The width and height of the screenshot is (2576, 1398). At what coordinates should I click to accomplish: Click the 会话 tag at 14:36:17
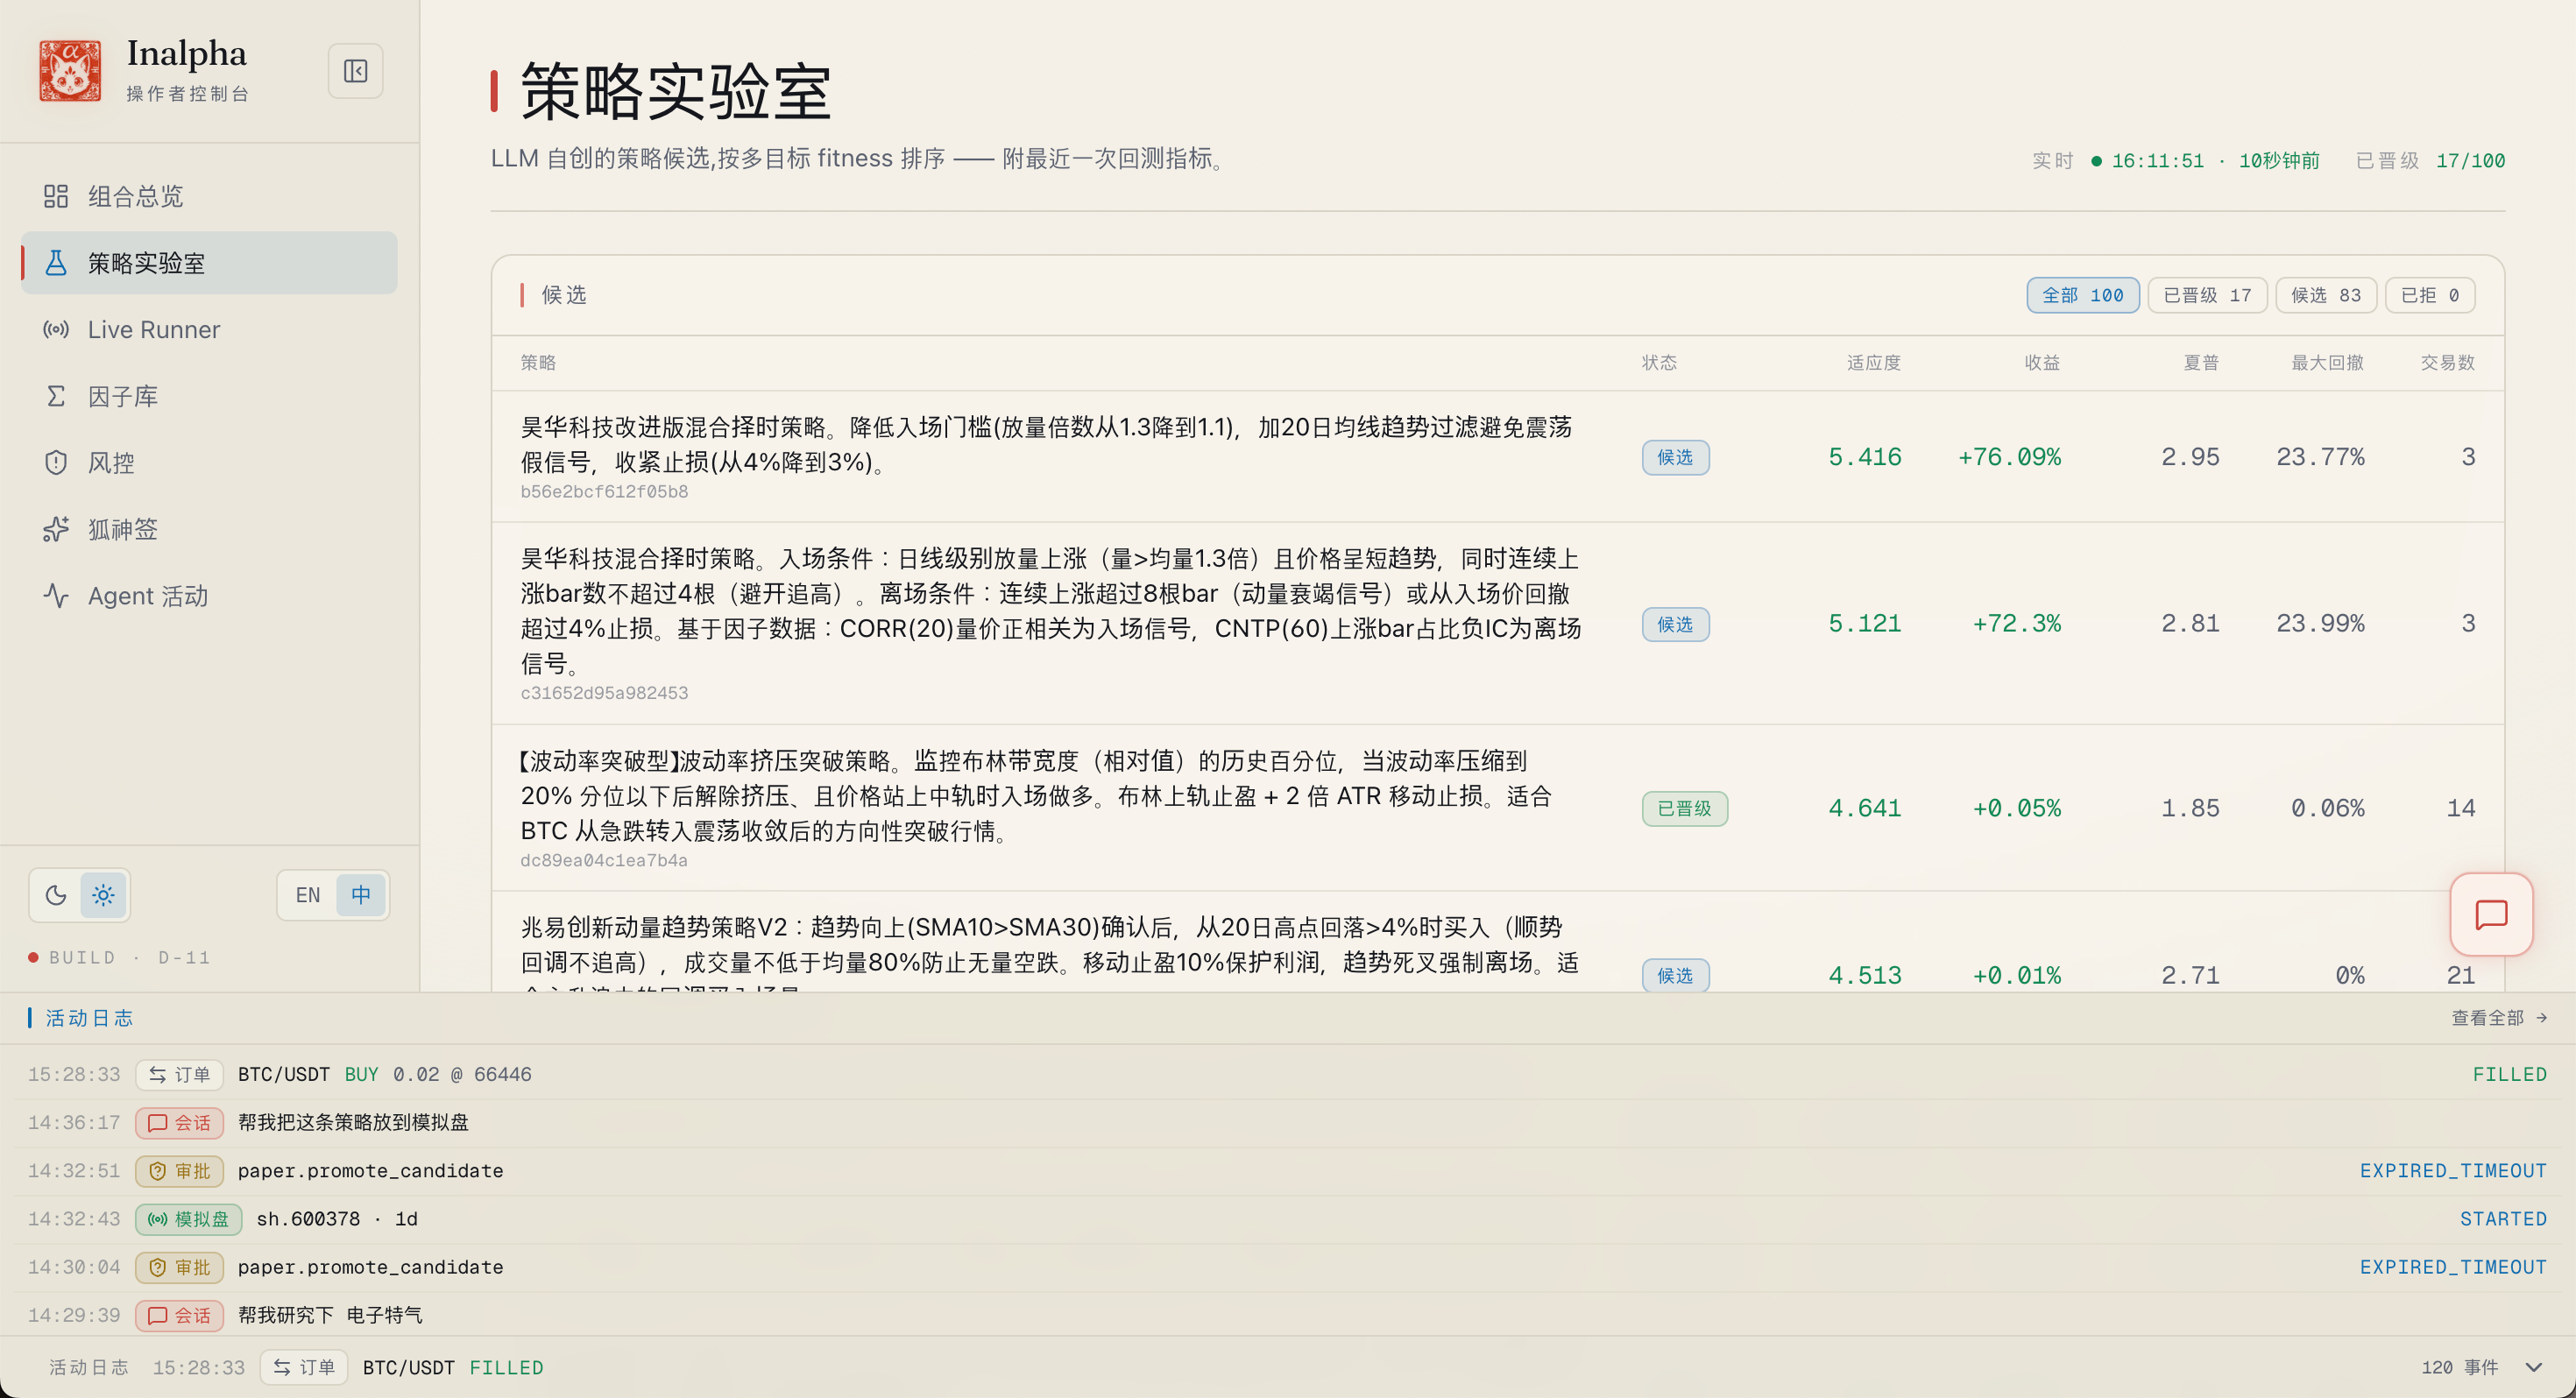click(x=180, y=1122)
